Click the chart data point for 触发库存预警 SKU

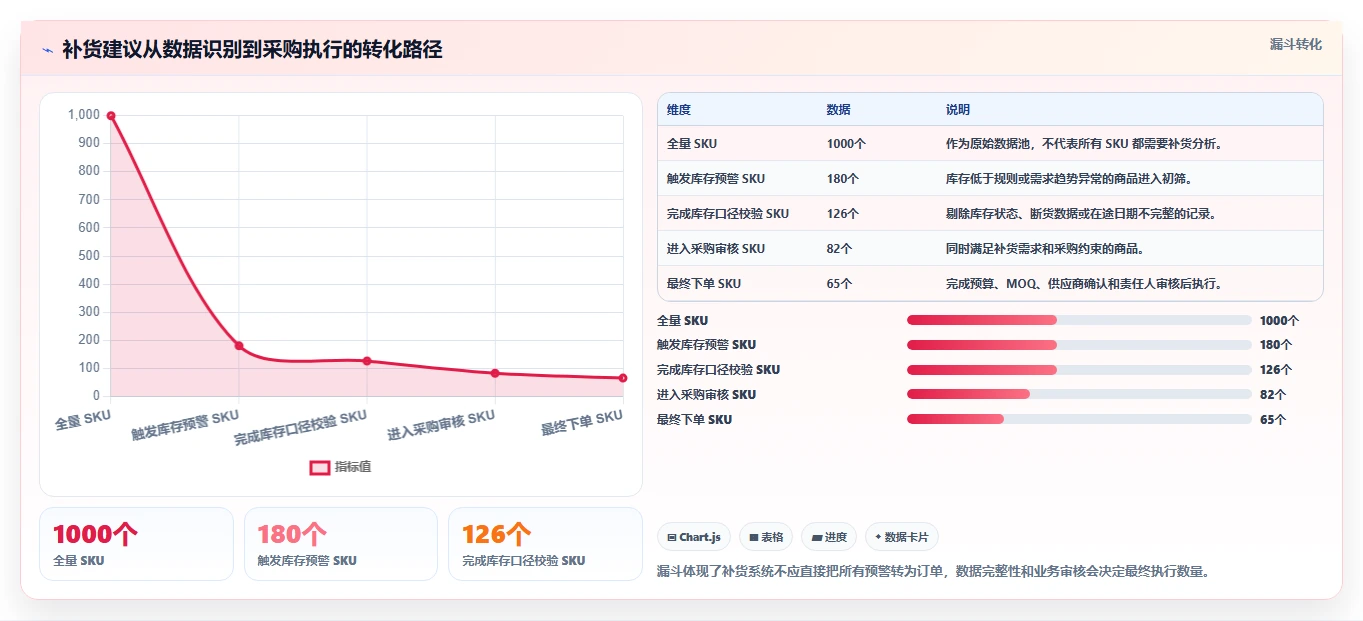click(239, 346)
